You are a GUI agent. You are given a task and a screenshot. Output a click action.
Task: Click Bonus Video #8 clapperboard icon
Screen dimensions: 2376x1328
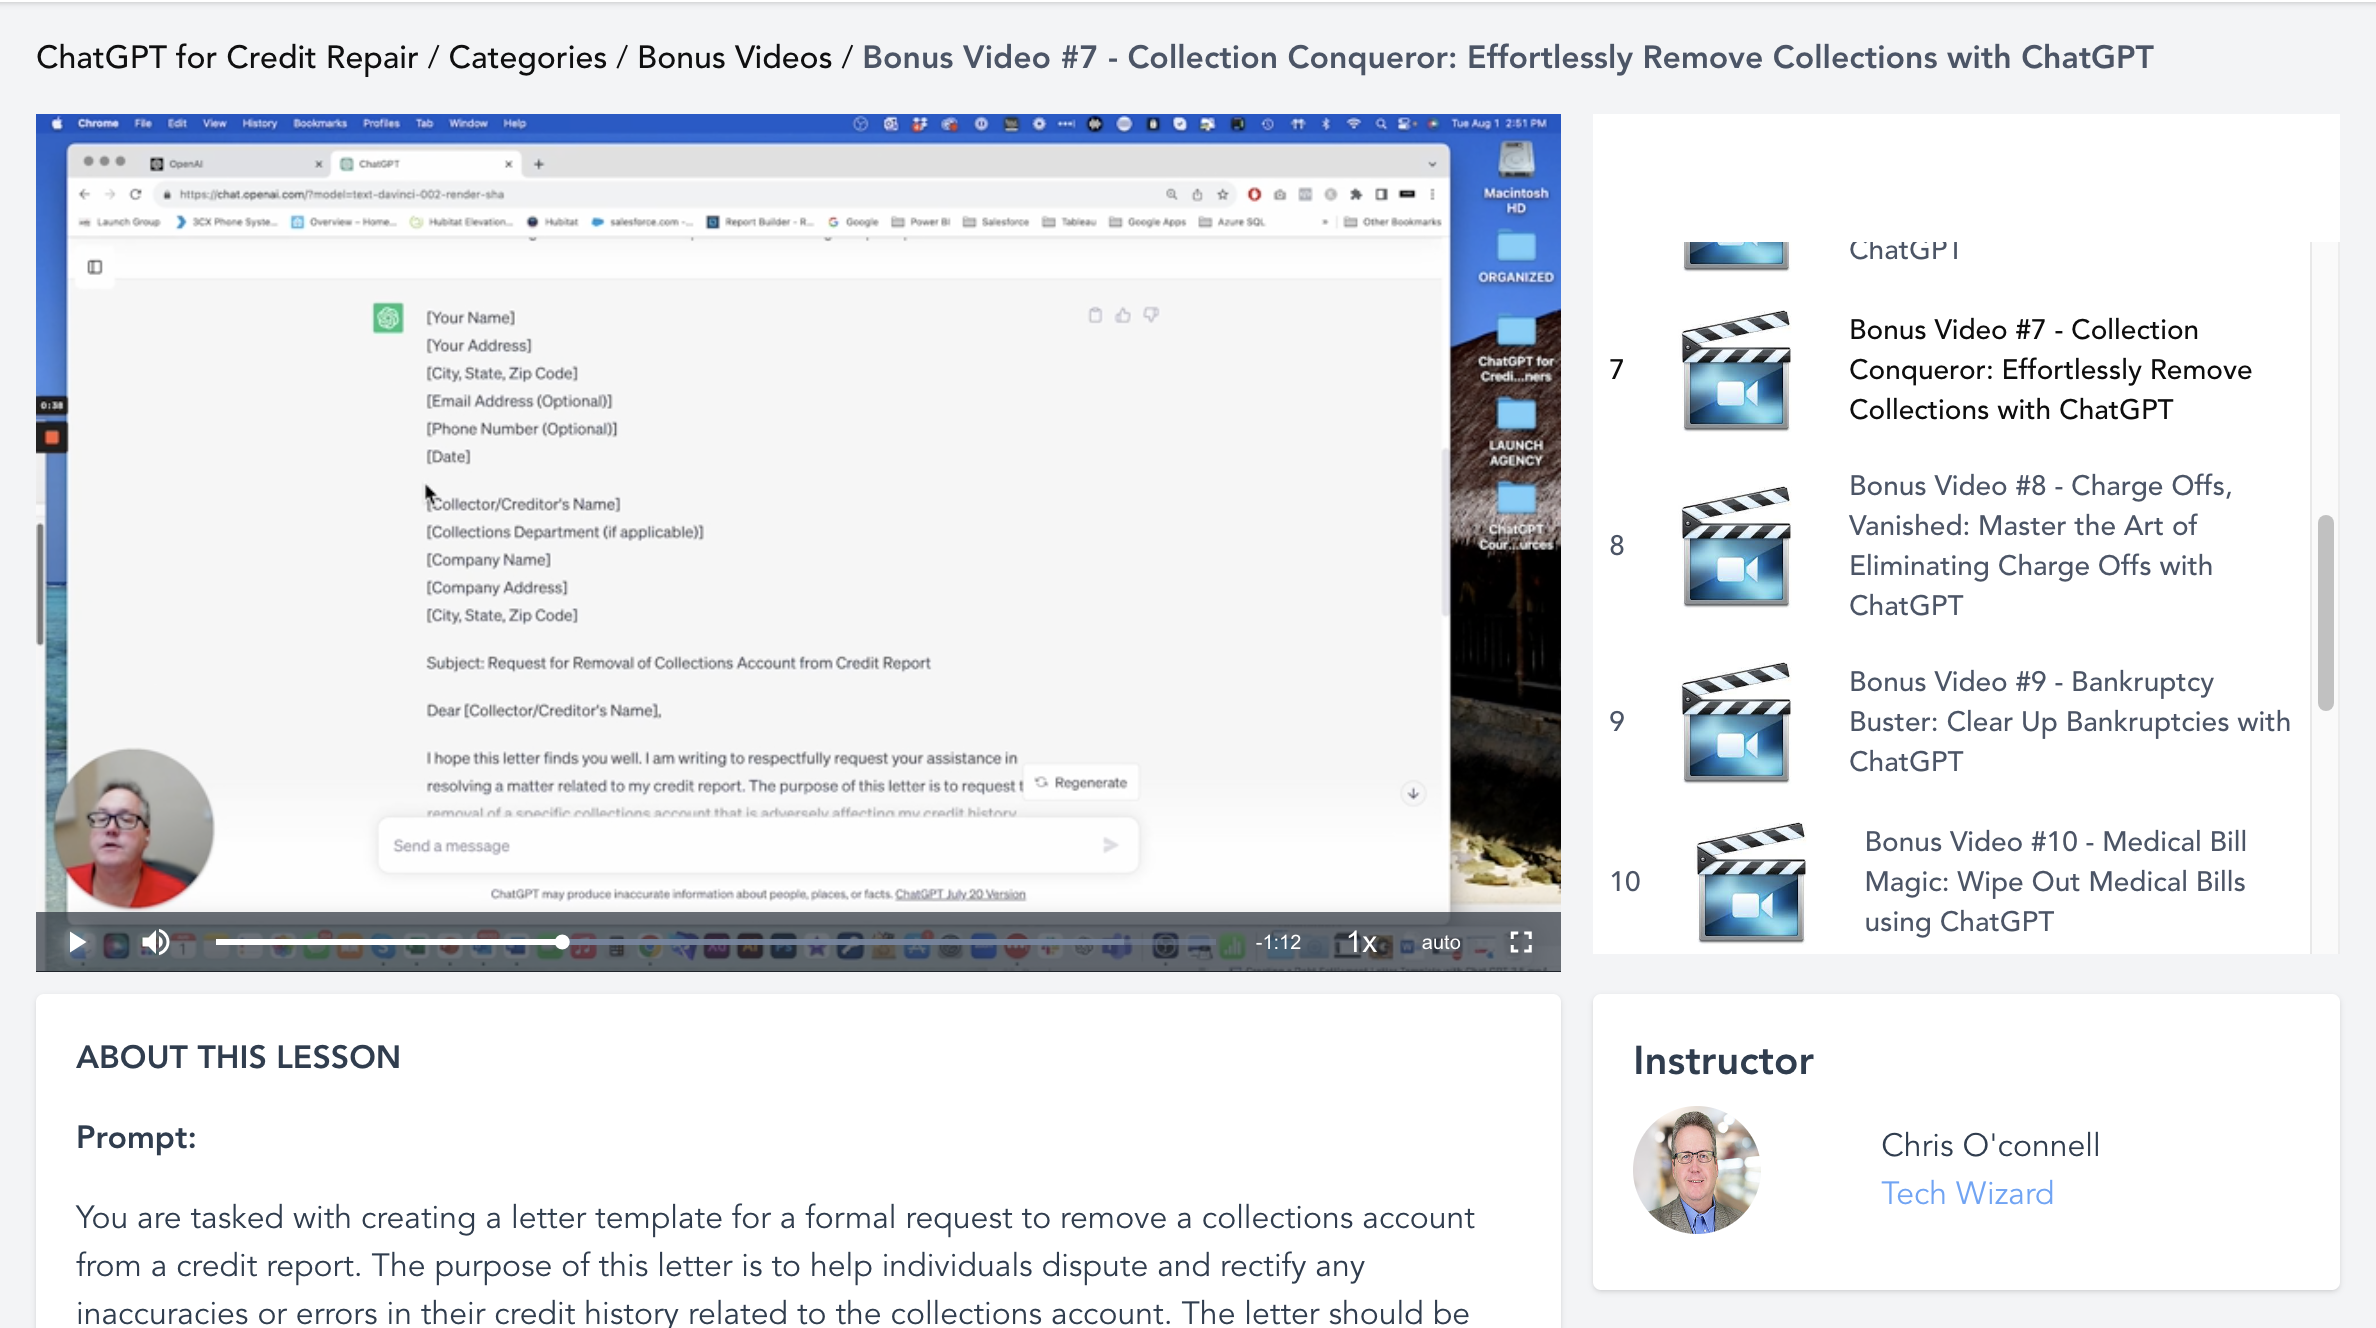click(x=1736, y=546)
